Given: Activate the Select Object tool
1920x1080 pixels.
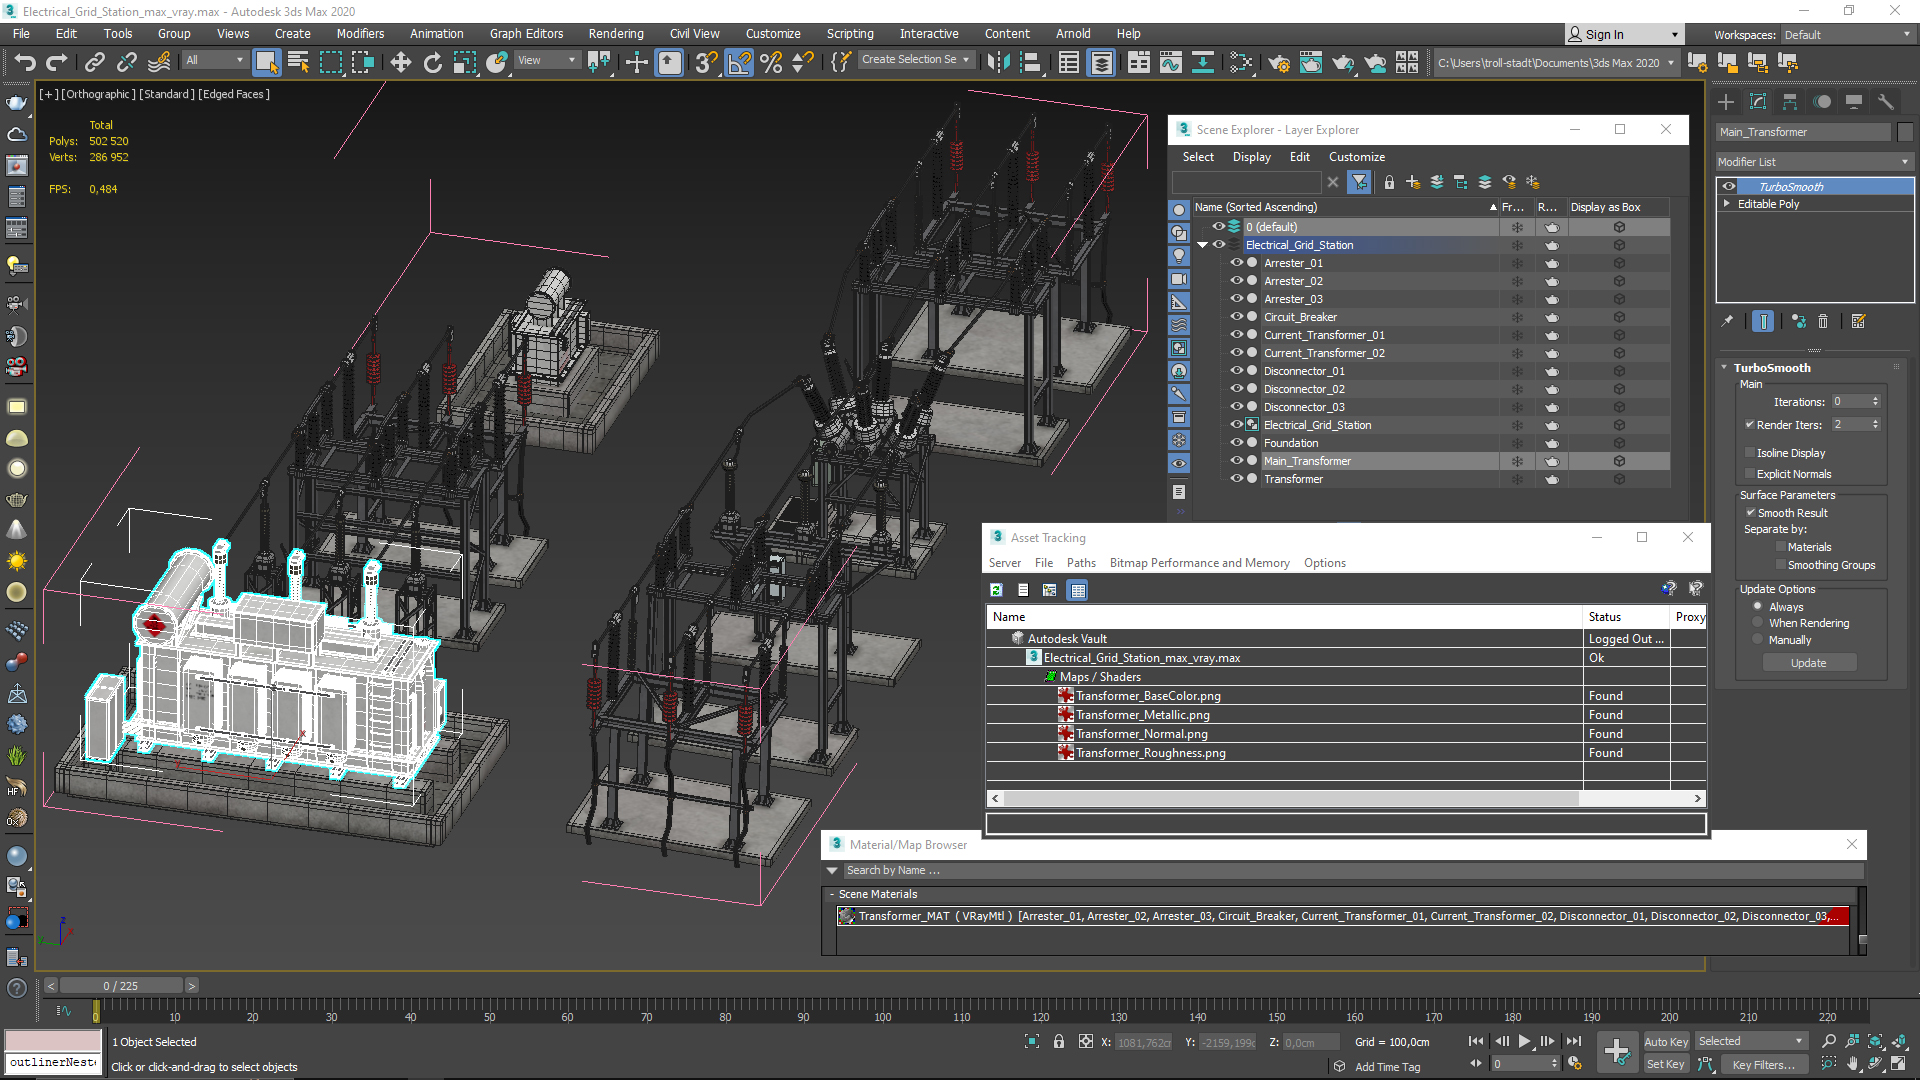Looking at the screenshot, I should pos(266,62).
